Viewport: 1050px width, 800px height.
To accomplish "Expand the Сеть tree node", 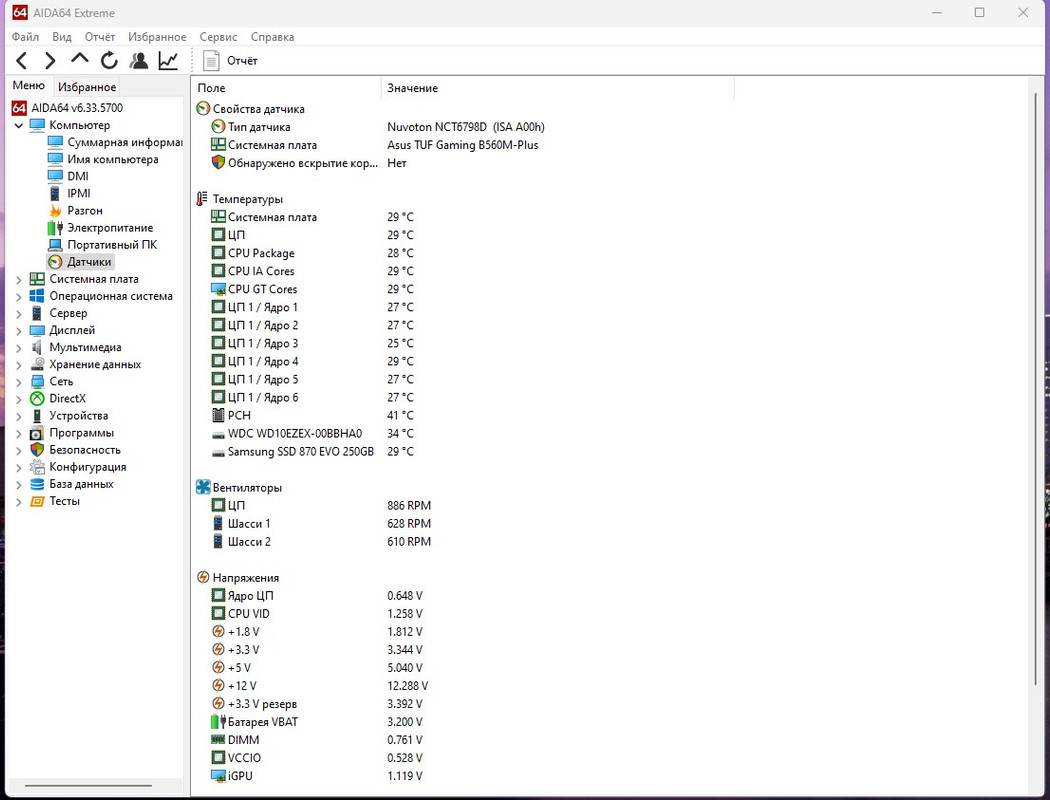I will [19, 382].
